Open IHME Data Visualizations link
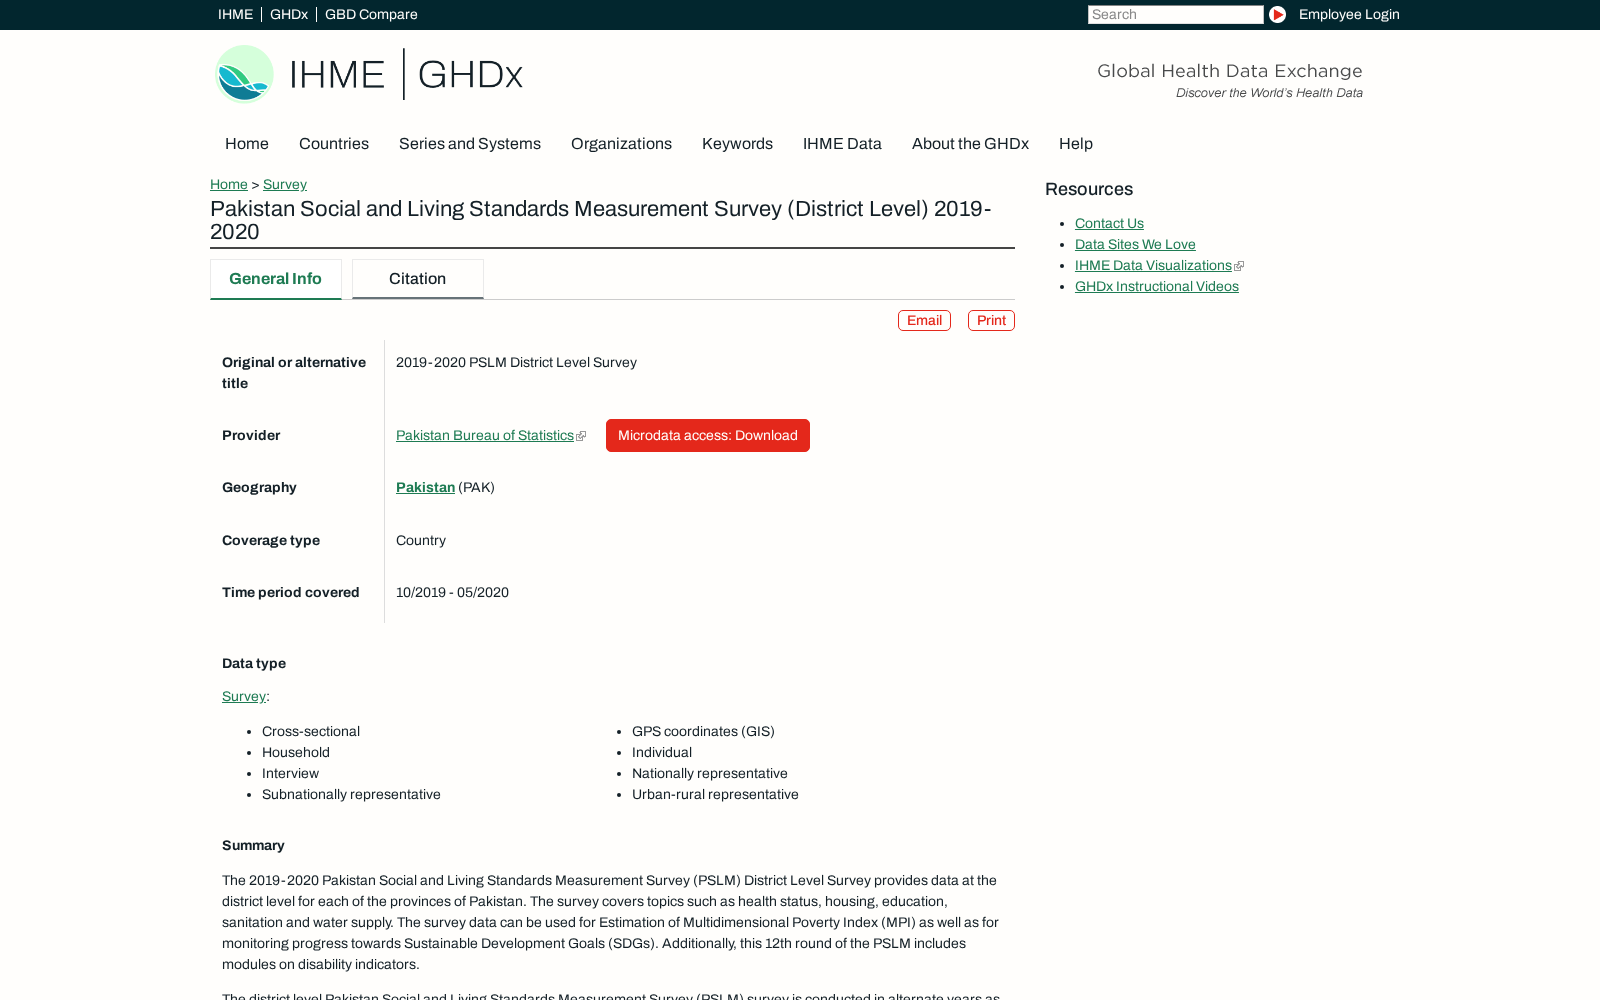This screenshot has width=1600, height=1000. [1153, 265]
